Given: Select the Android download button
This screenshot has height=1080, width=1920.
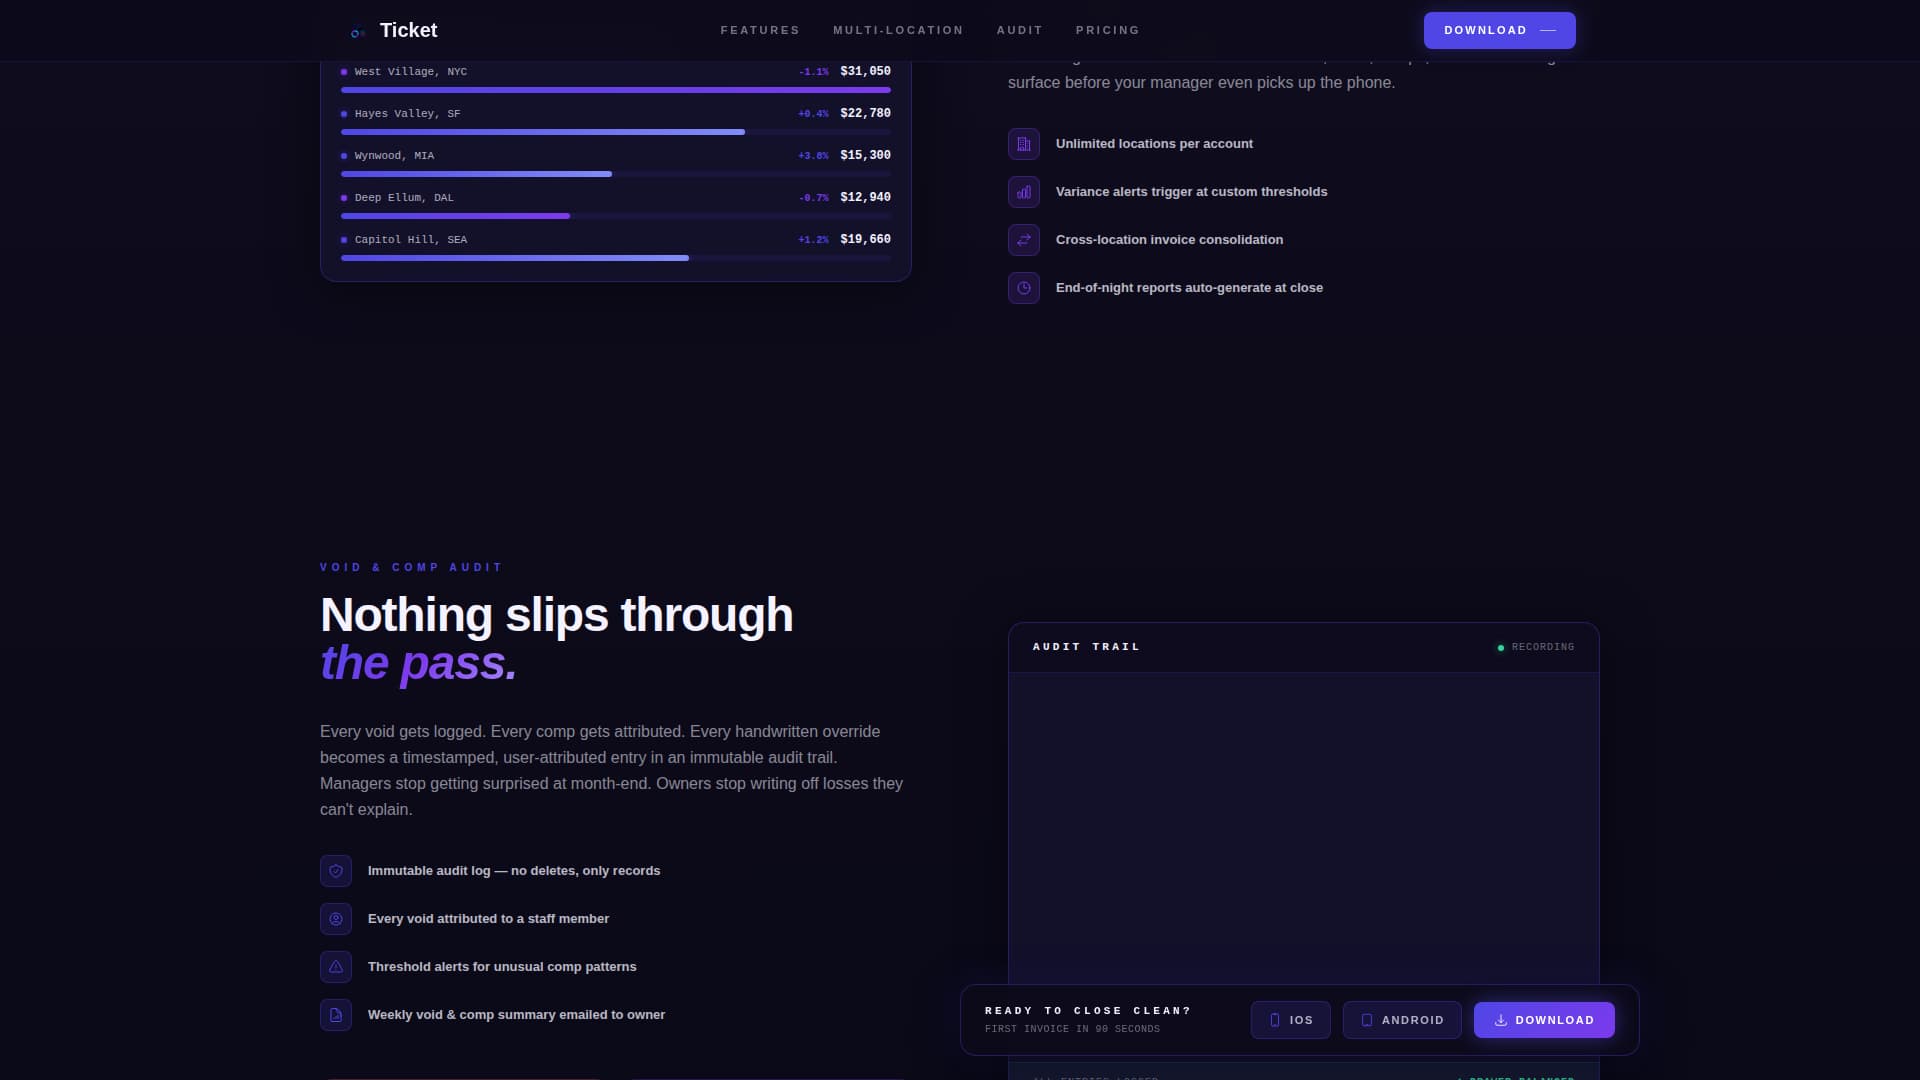Looking at the screenshot, I should [x=1402, y=1020].
